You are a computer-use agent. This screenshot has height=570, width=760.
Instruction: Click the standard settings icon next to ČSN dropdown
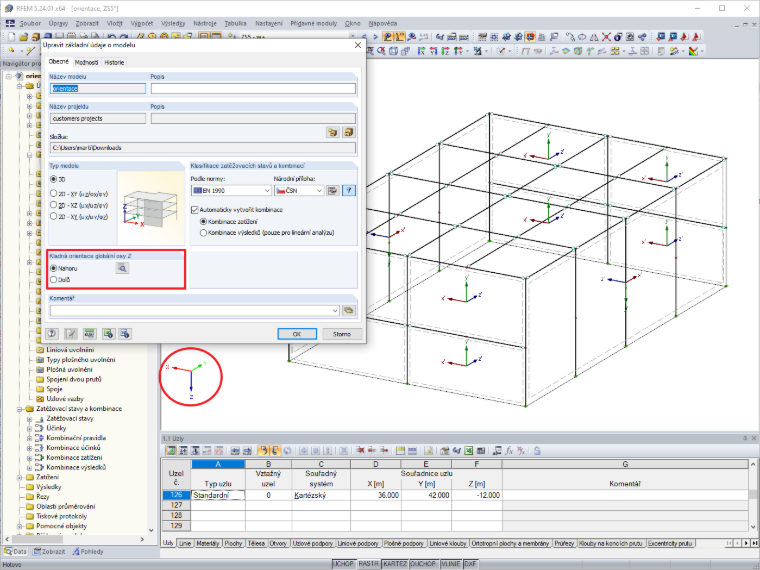click(x=332, y=190)
